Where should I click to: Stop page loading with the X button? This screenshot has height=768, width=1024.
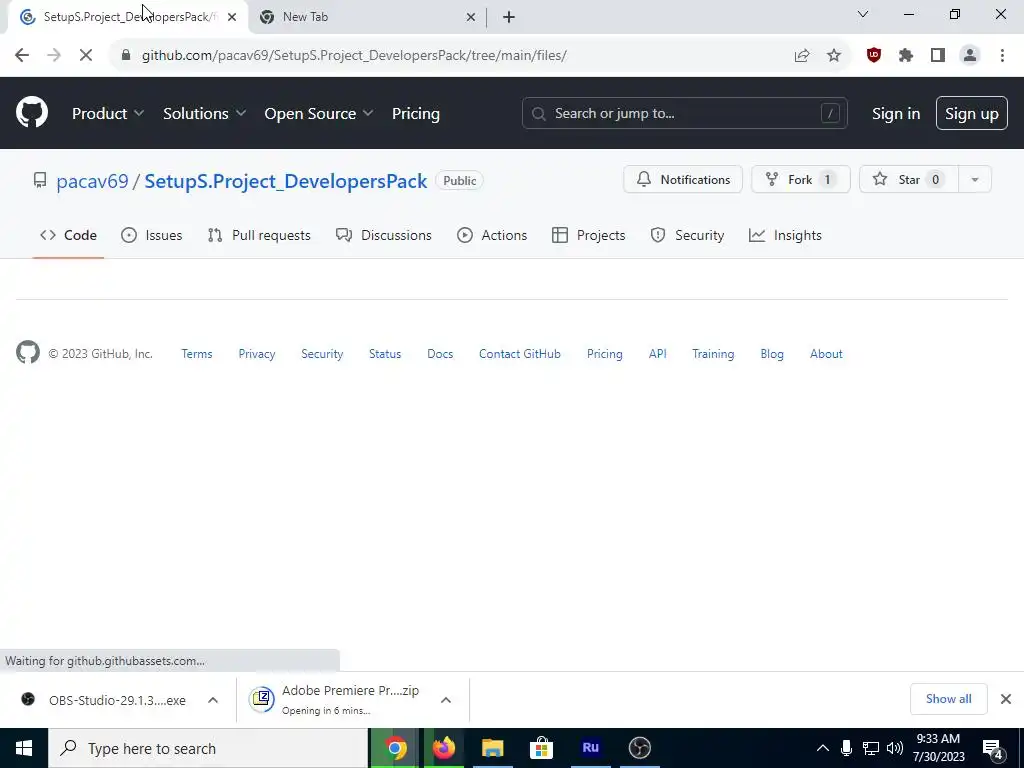(86, 56)
